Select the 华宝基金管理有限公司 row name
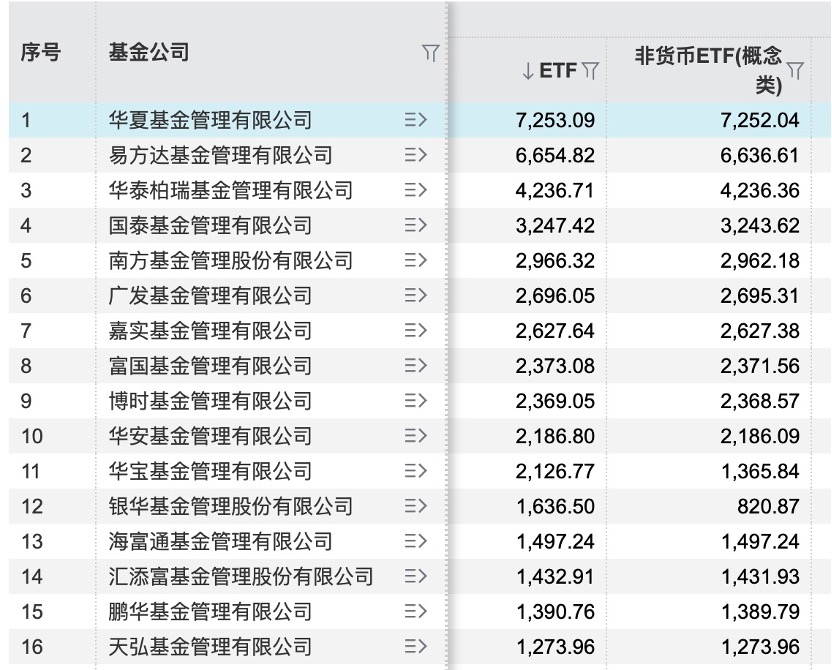Viewport: 832px width, 670px height. click(210, 471)
